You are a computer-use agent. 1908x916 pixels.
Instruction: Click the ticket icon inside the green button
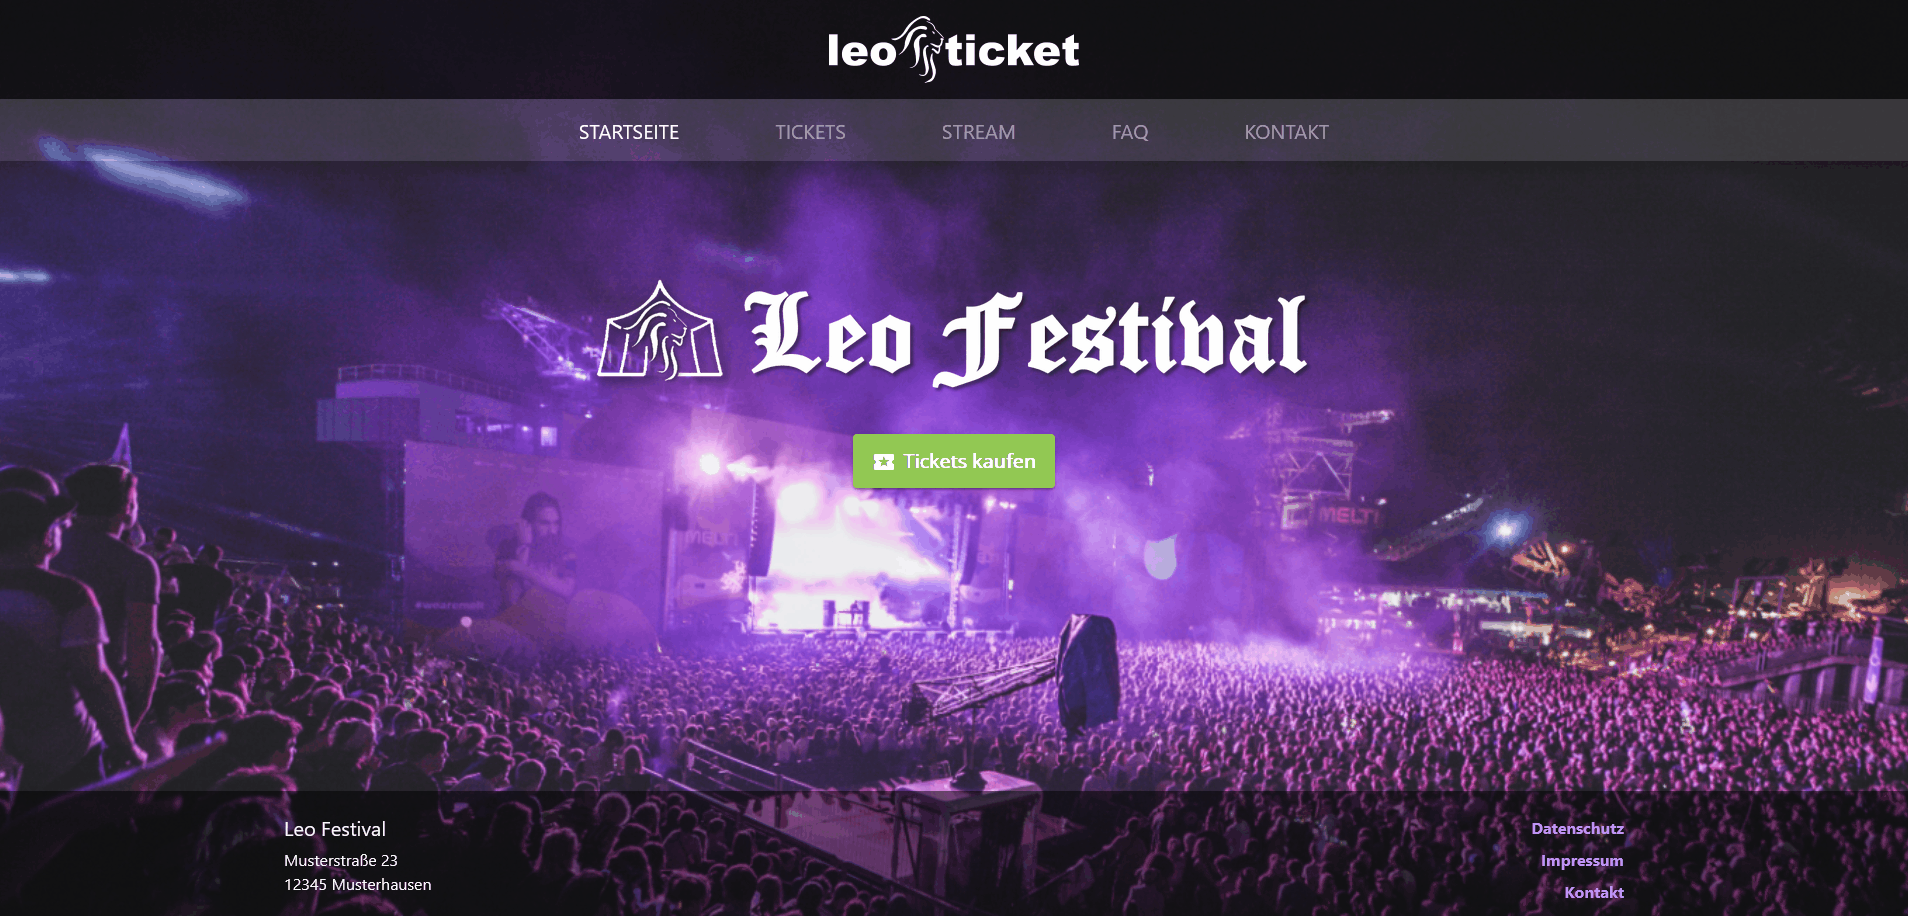point(884,462)
